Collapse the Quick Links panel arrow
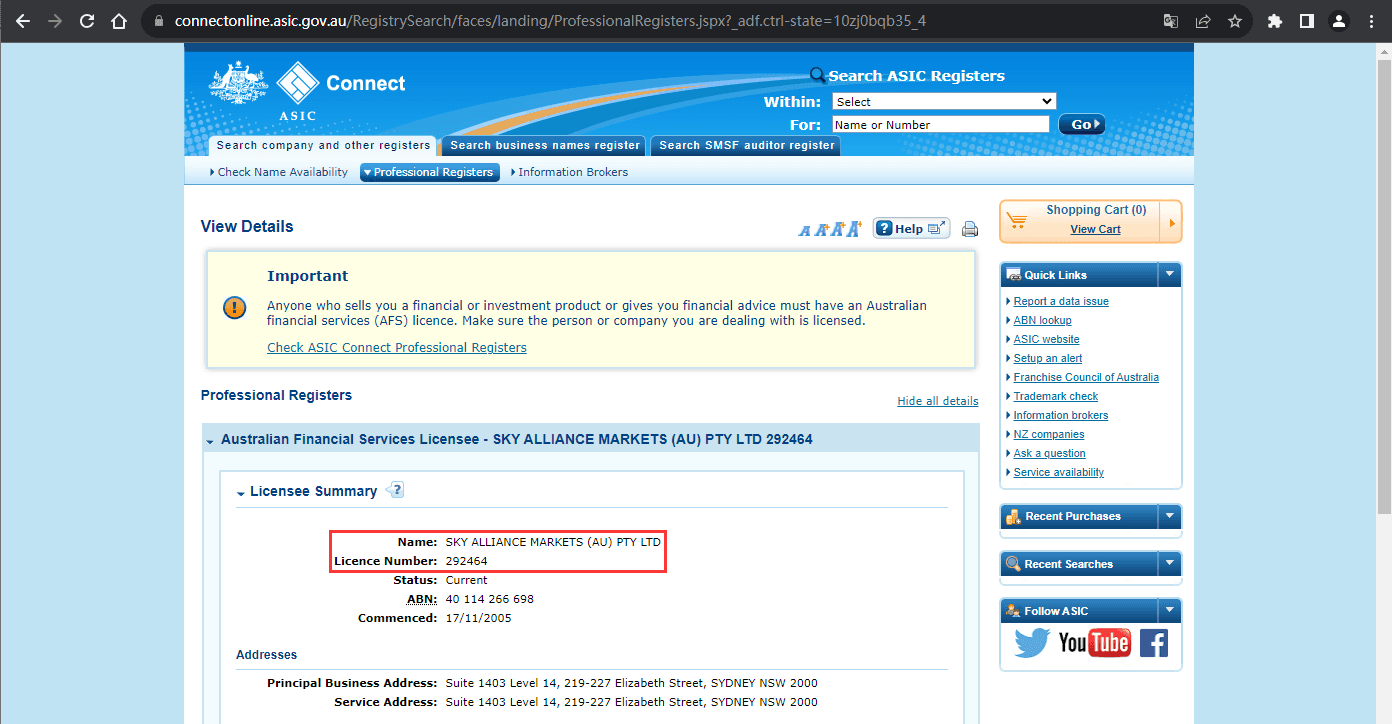This screenshot has width=1392, height=724. pyautogui.click(x=1169, y=274)
